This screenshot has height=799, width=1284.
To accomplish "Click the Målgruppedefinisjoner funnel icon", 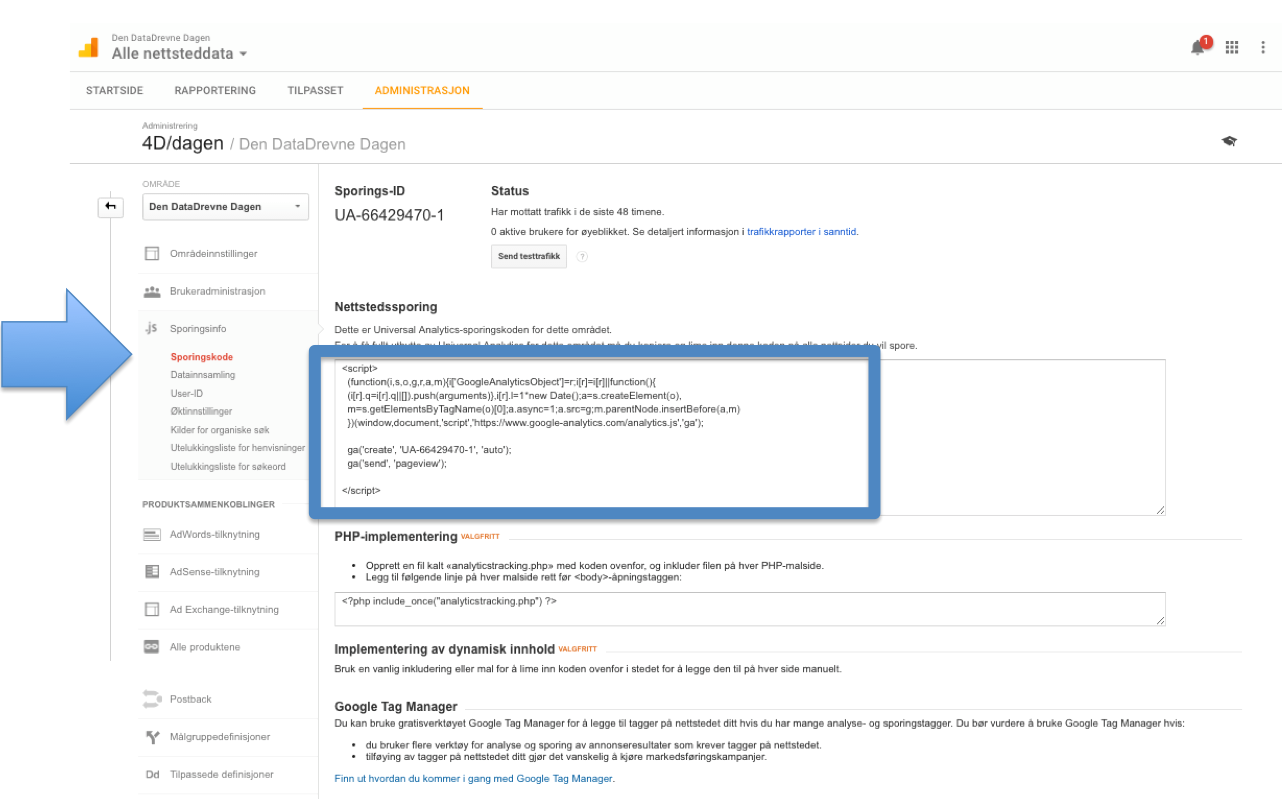I will click(x=152, y=737).
